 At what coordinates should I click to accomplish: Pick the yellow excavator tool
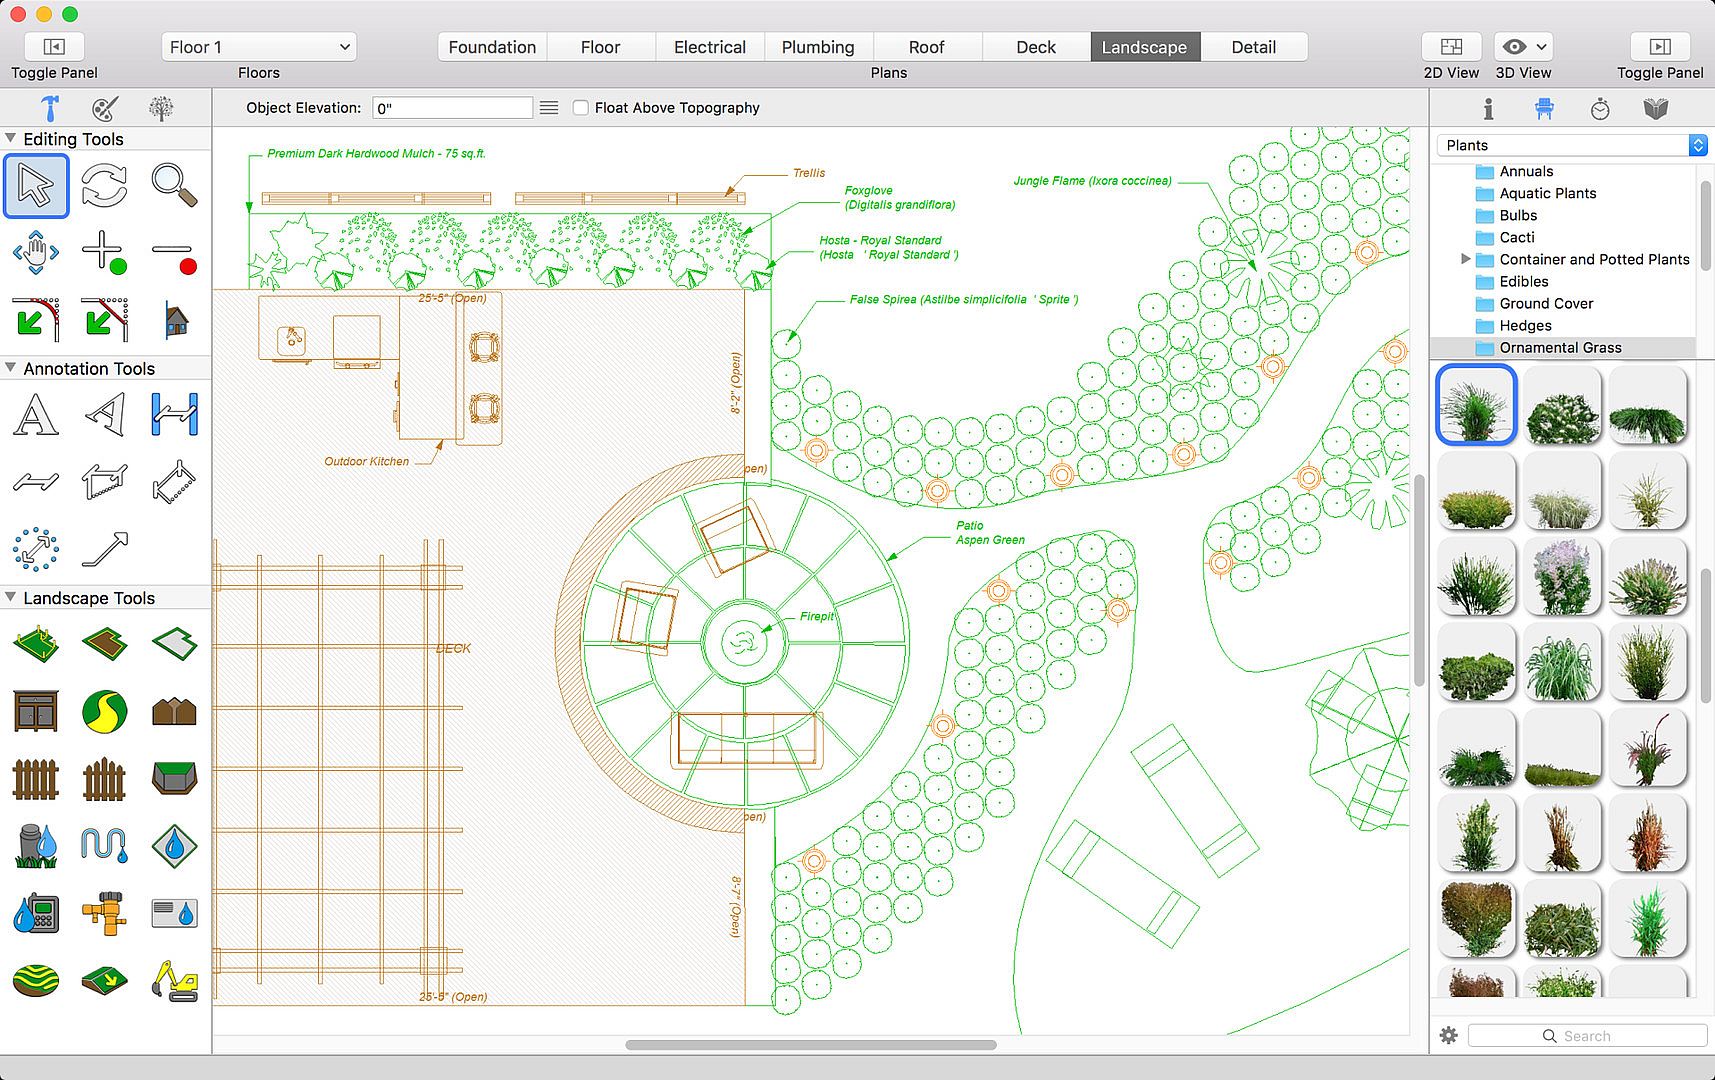(x=174, y=980)
